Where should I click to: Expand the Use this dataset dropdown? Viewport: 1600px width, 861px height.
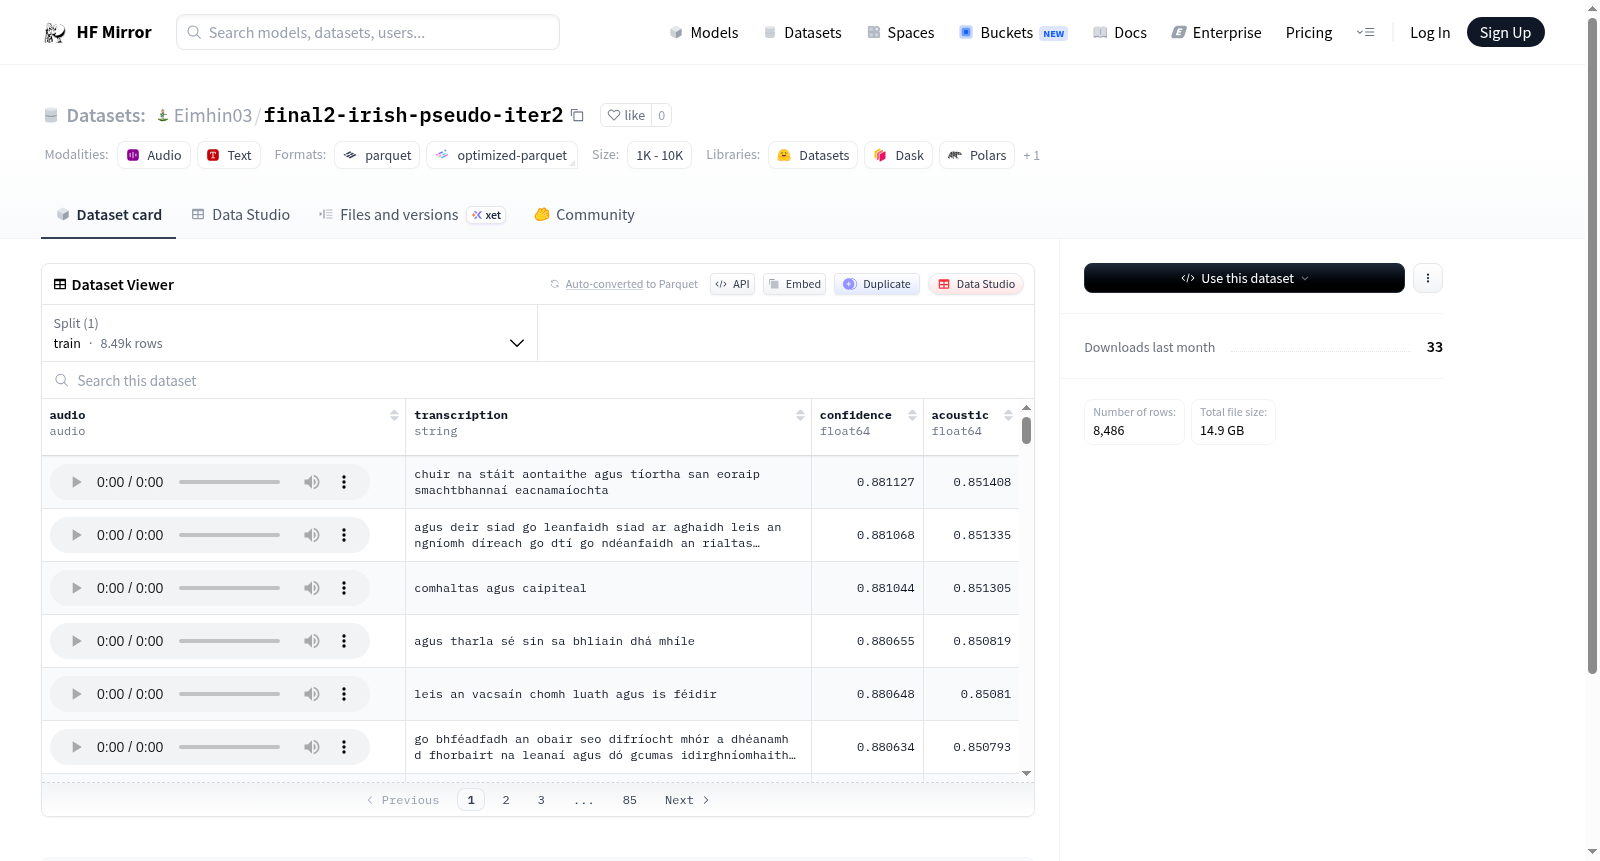(1244, 278)
